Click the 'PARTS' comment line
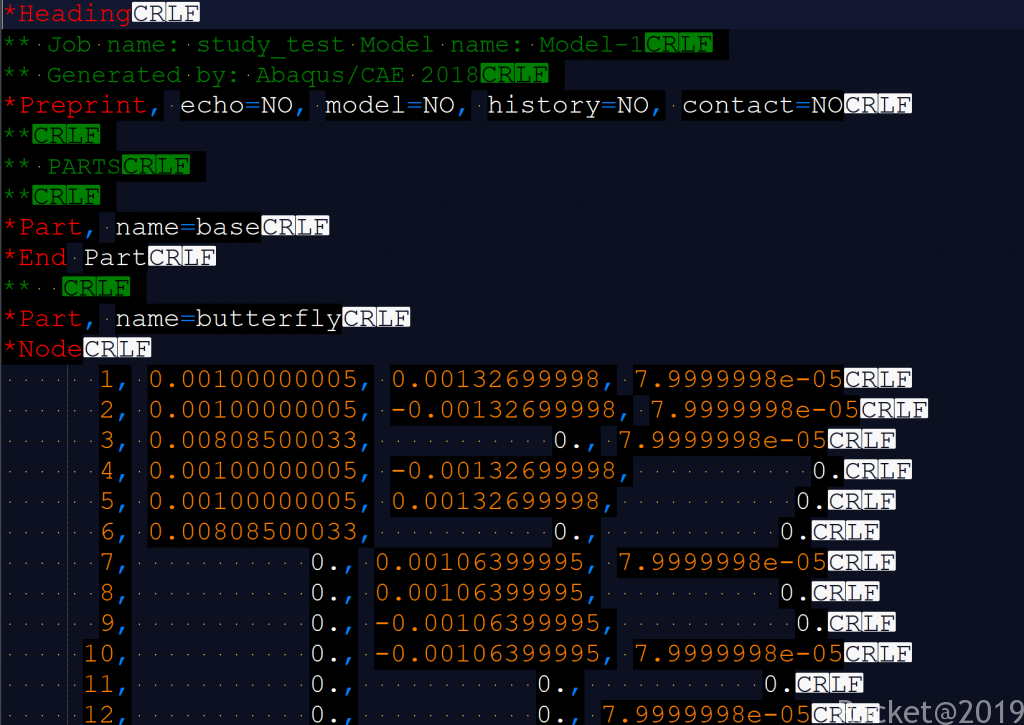1024x725 pixels. click(x=84, y=166)
